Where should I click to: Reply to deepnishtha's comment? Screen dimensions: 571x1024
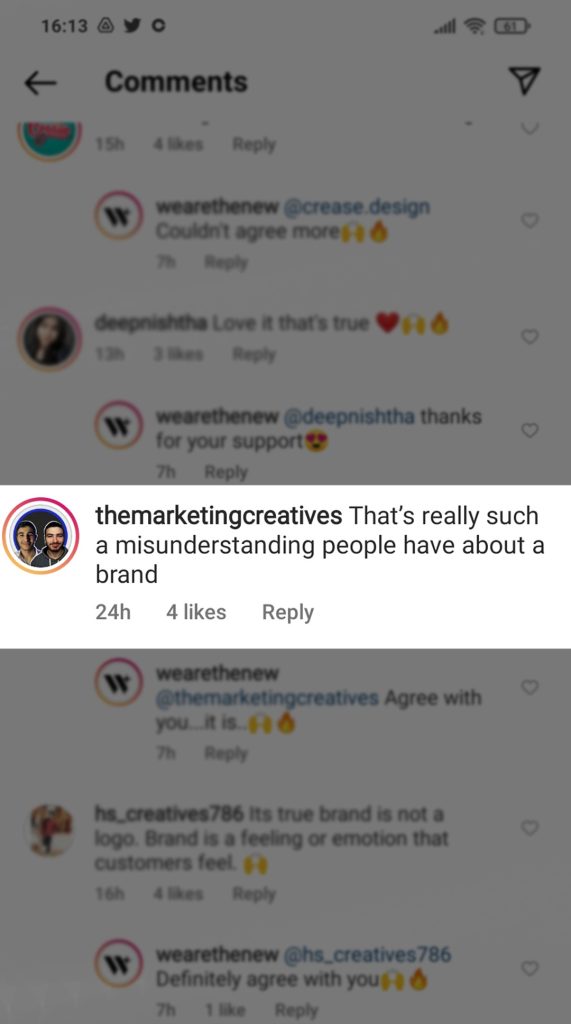coord(254,354)
